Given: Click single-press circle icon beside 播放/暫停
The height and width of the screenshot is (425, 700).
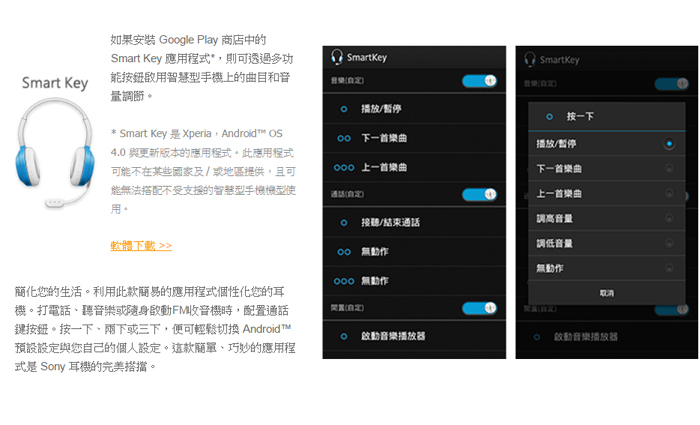Looking at the screenshot, I should tap(344, 109).
